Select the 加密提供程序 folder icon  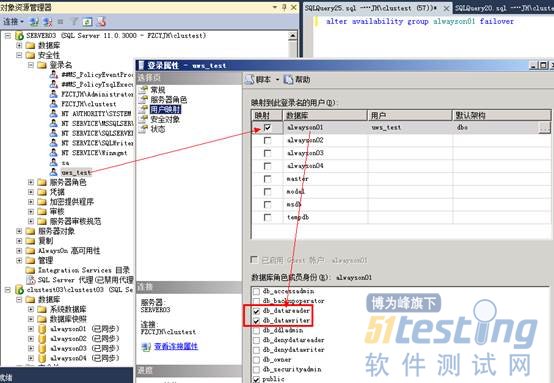pyautogui.click(x=42, y=202)
